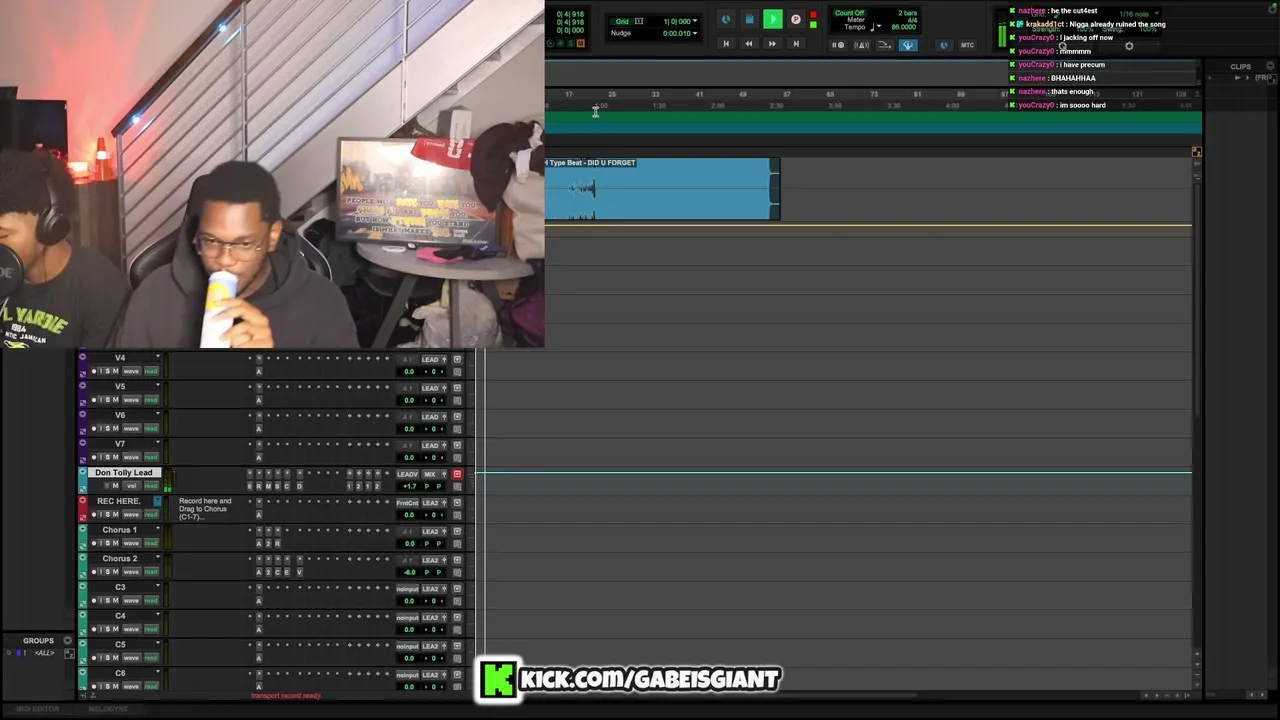Solo the C4 track
Viewport: 1280px width, 720px height.
(x=107, y=630)
